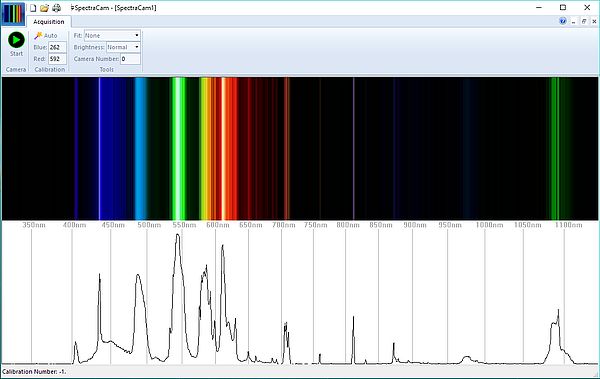
Task: Close the inner SpectraCam1 document
Action: point(594,21)
